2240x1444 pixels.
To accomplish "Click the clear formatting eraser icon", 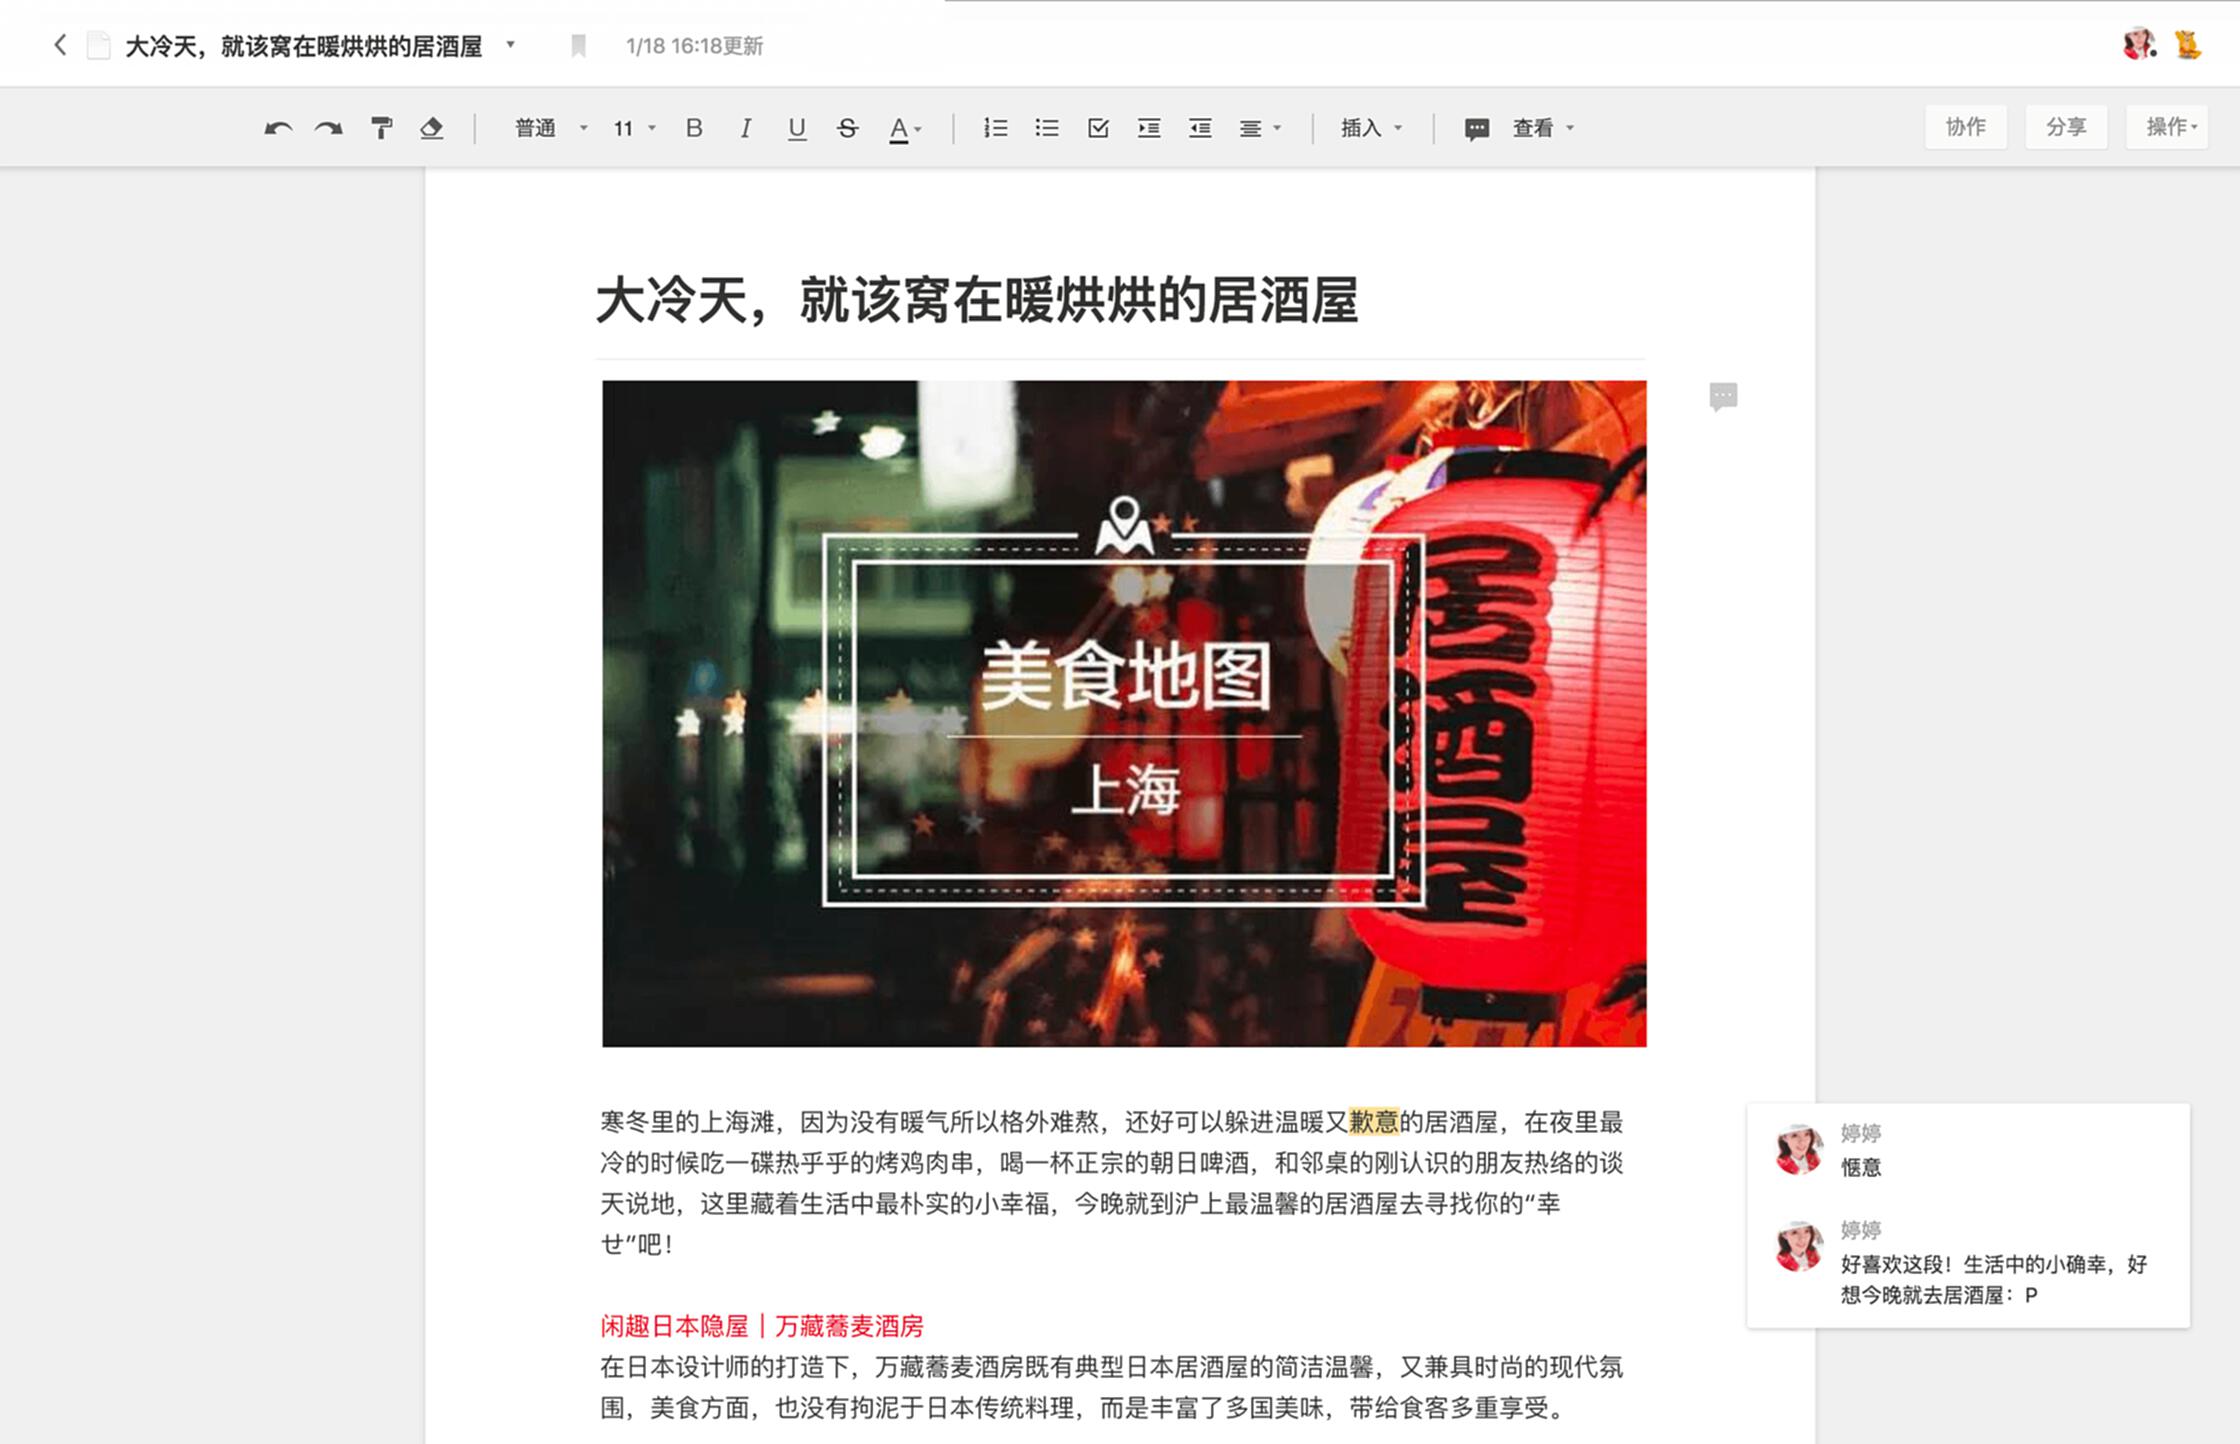I will click(x=432, y=128).
